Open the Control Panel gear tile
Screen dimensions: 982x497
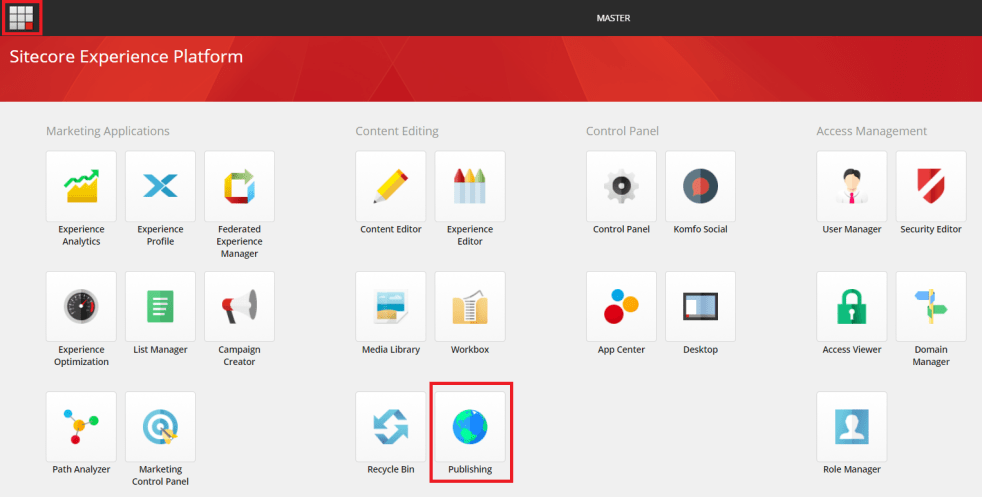pos(621,186)
